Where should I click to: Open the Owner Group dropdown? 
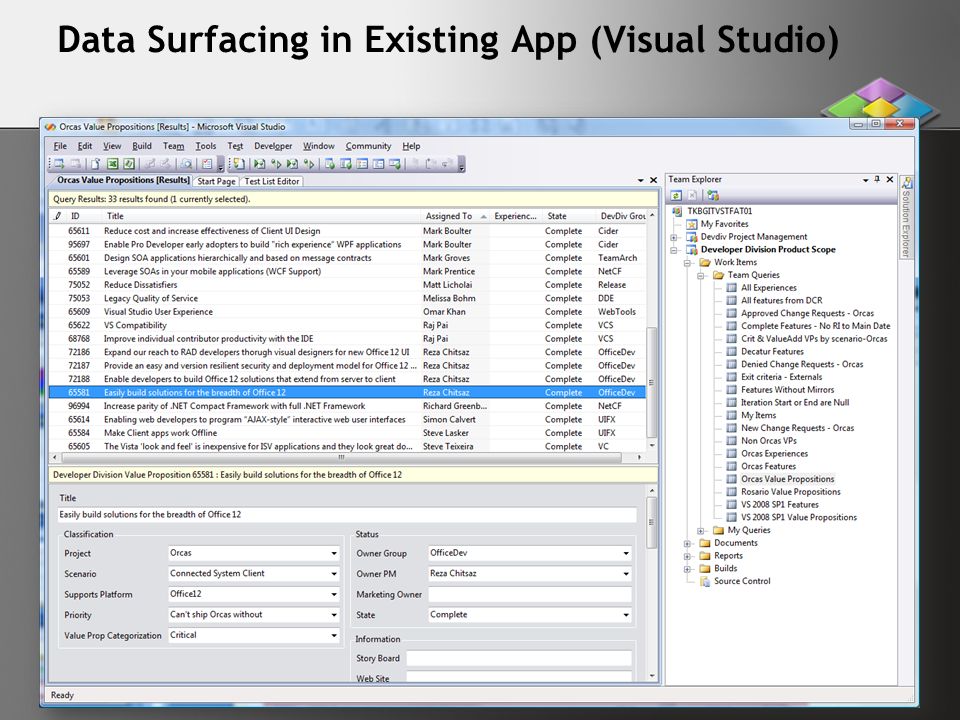[x=626, y=553]
